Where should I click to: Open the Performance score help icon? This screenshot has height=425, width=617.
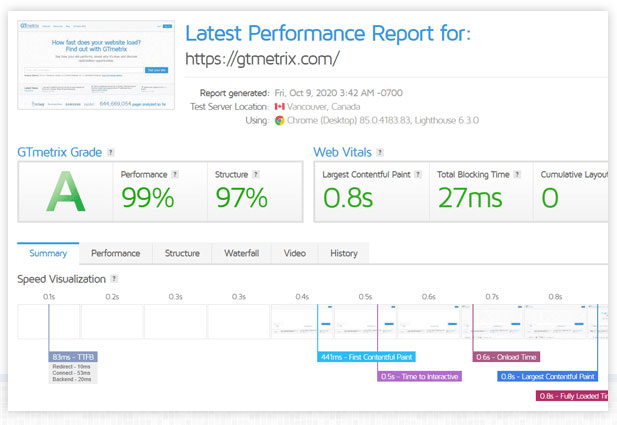(x=174, y=174)
